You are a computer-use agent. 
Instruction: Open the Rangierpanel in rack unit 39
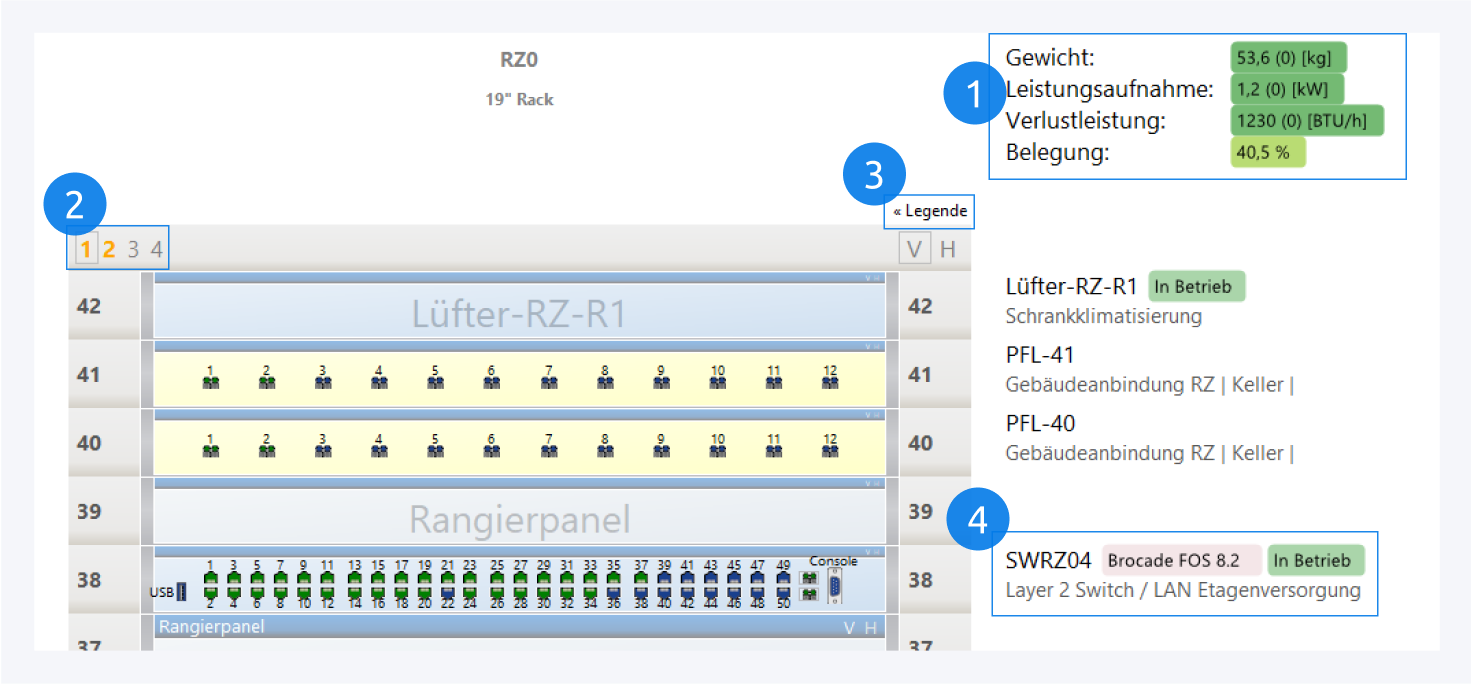click(519, 519)
